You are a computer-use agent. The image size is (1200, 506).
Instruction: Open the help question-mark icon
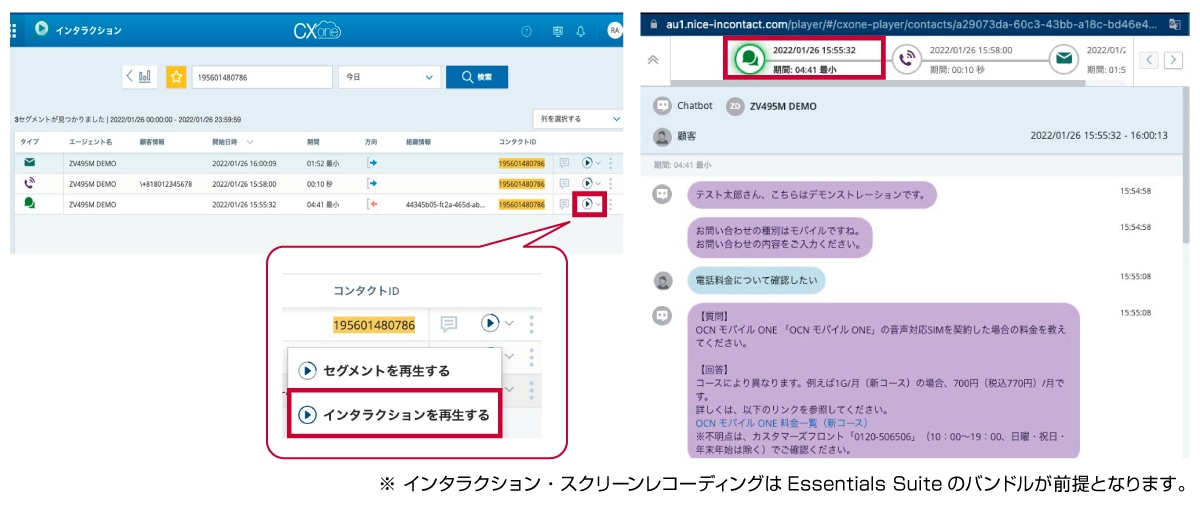(x=527, y=31)
